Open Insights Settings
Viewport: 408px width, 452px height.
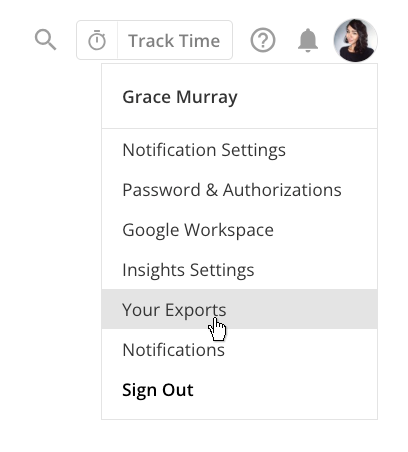pos(239,270)
